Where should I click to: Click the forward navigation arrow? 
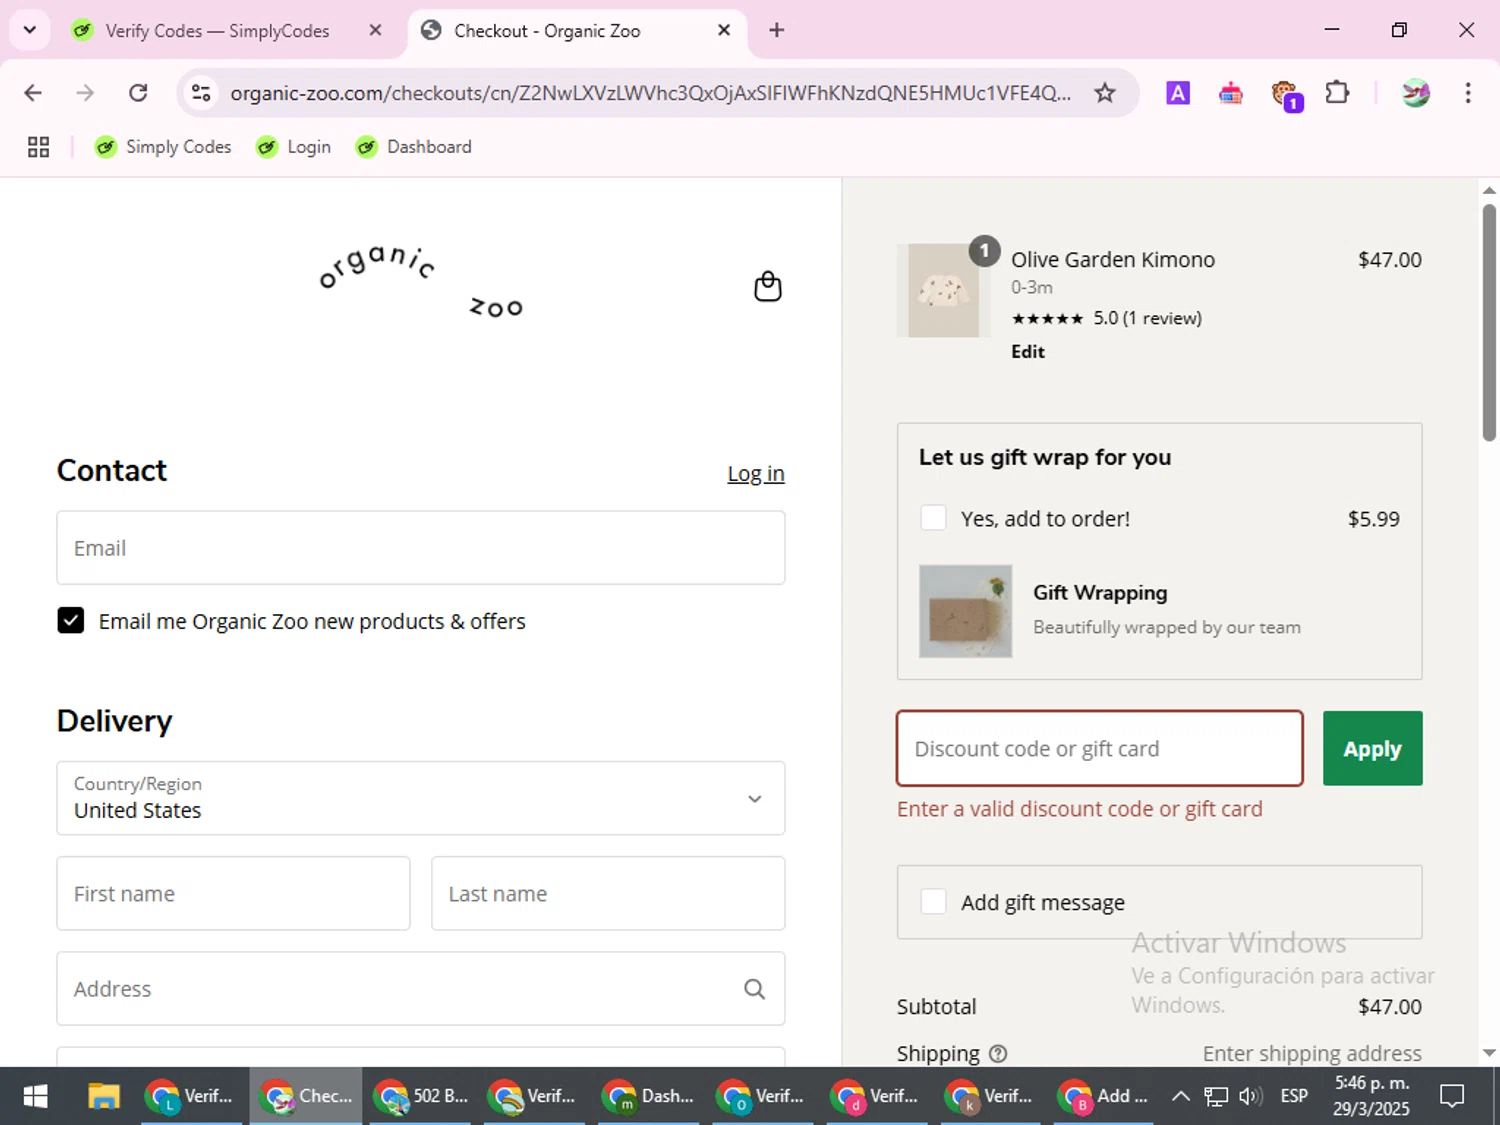click(85, 93)
